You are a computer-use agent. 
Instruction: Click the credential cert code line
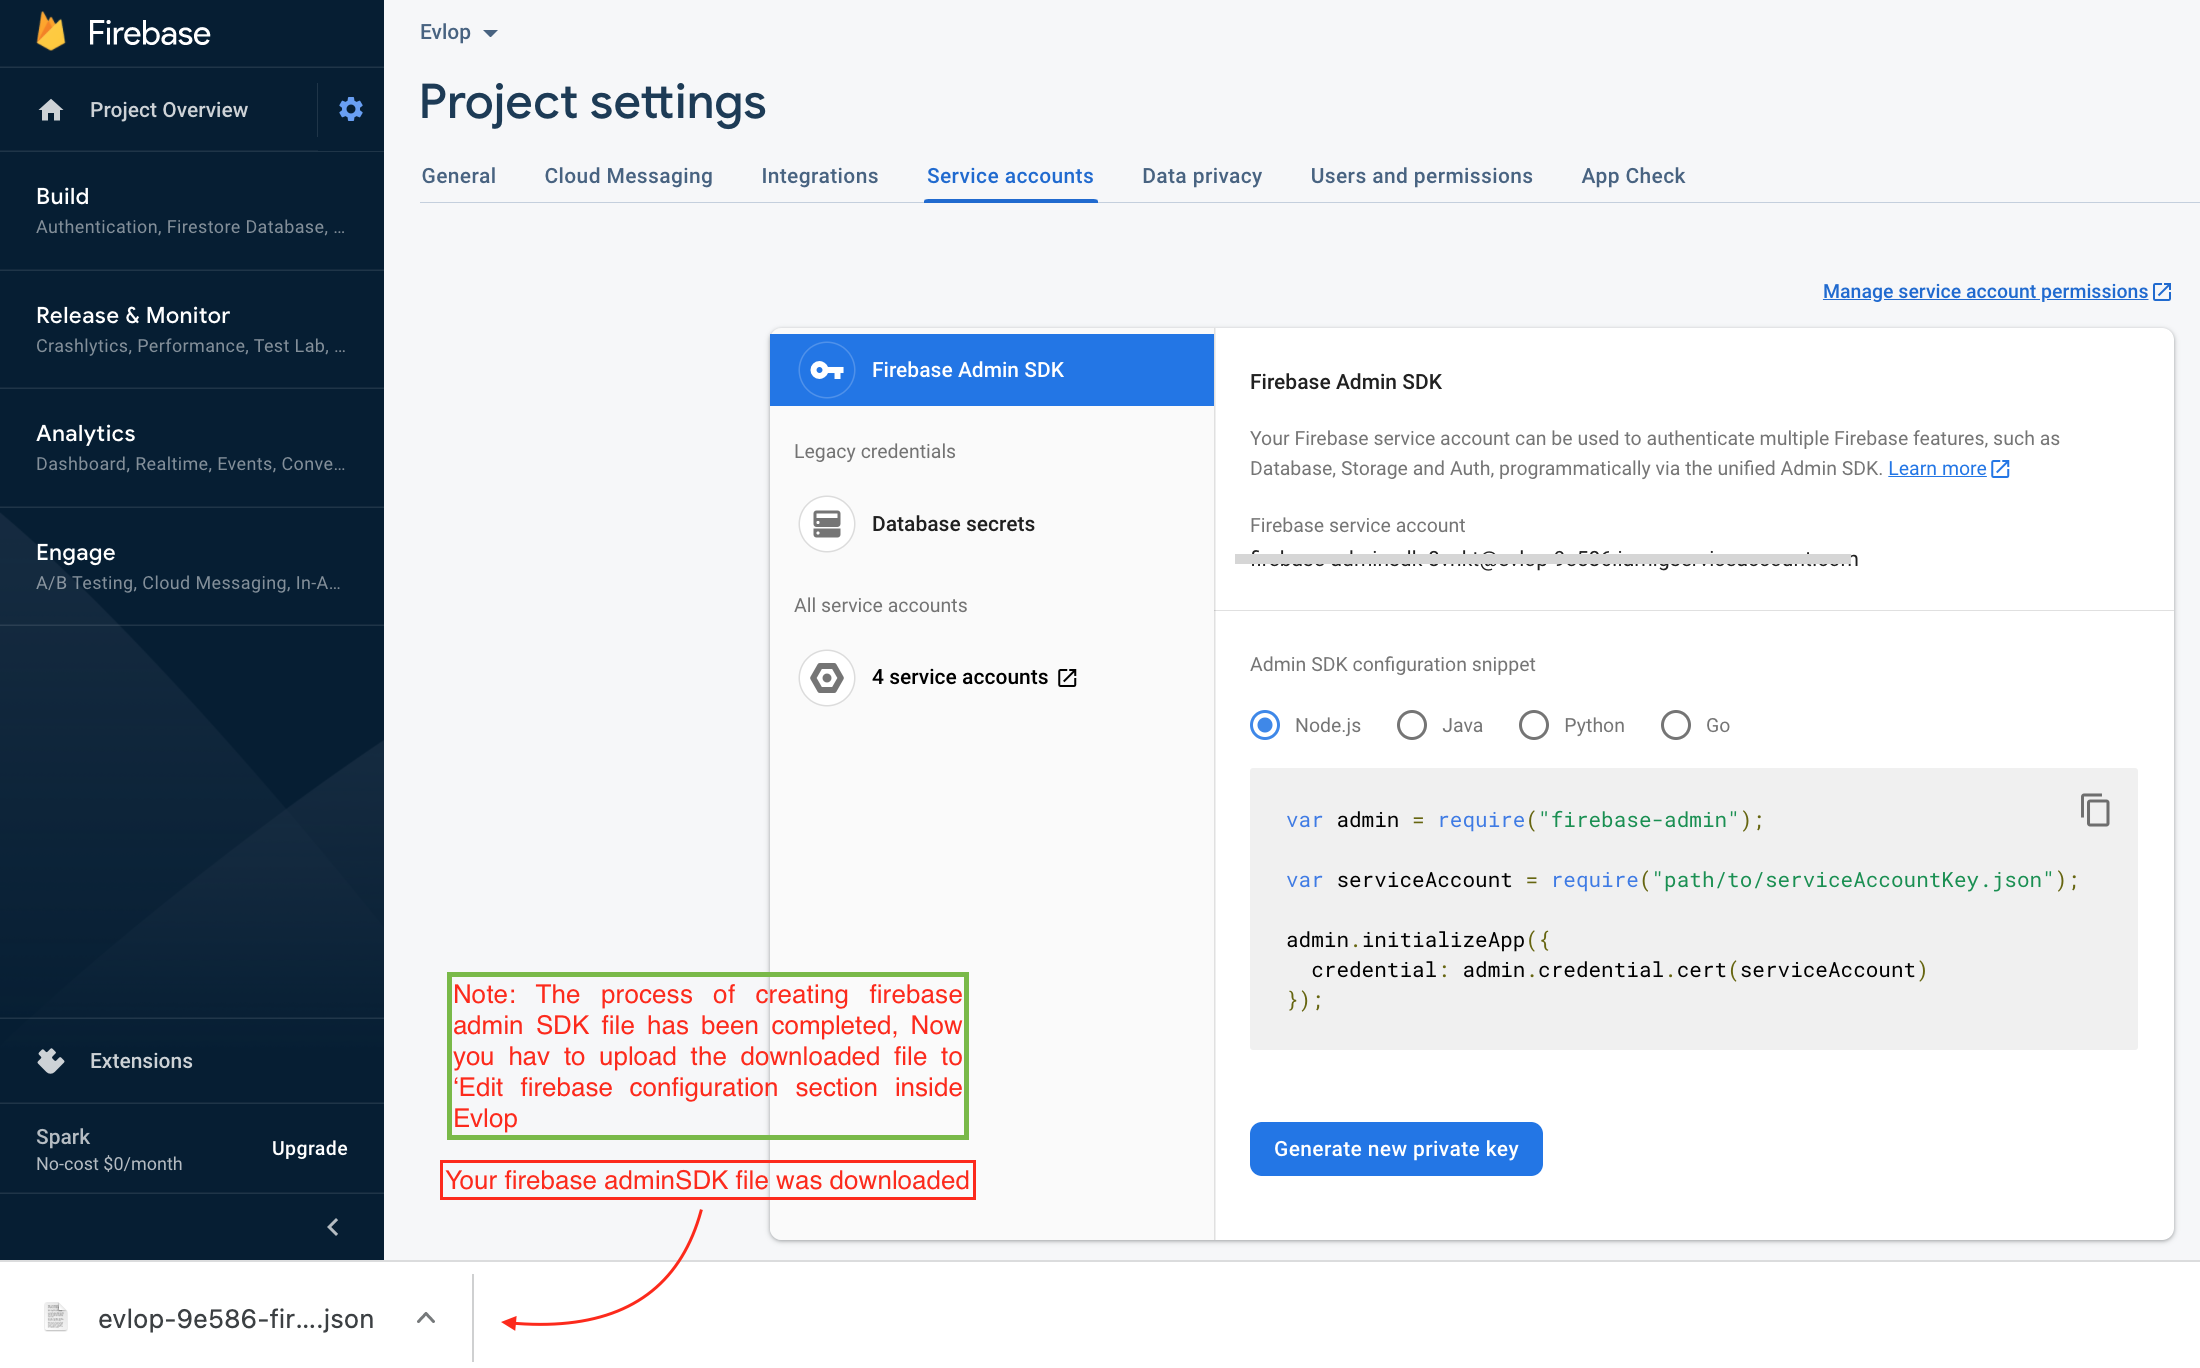[1619, 970]
